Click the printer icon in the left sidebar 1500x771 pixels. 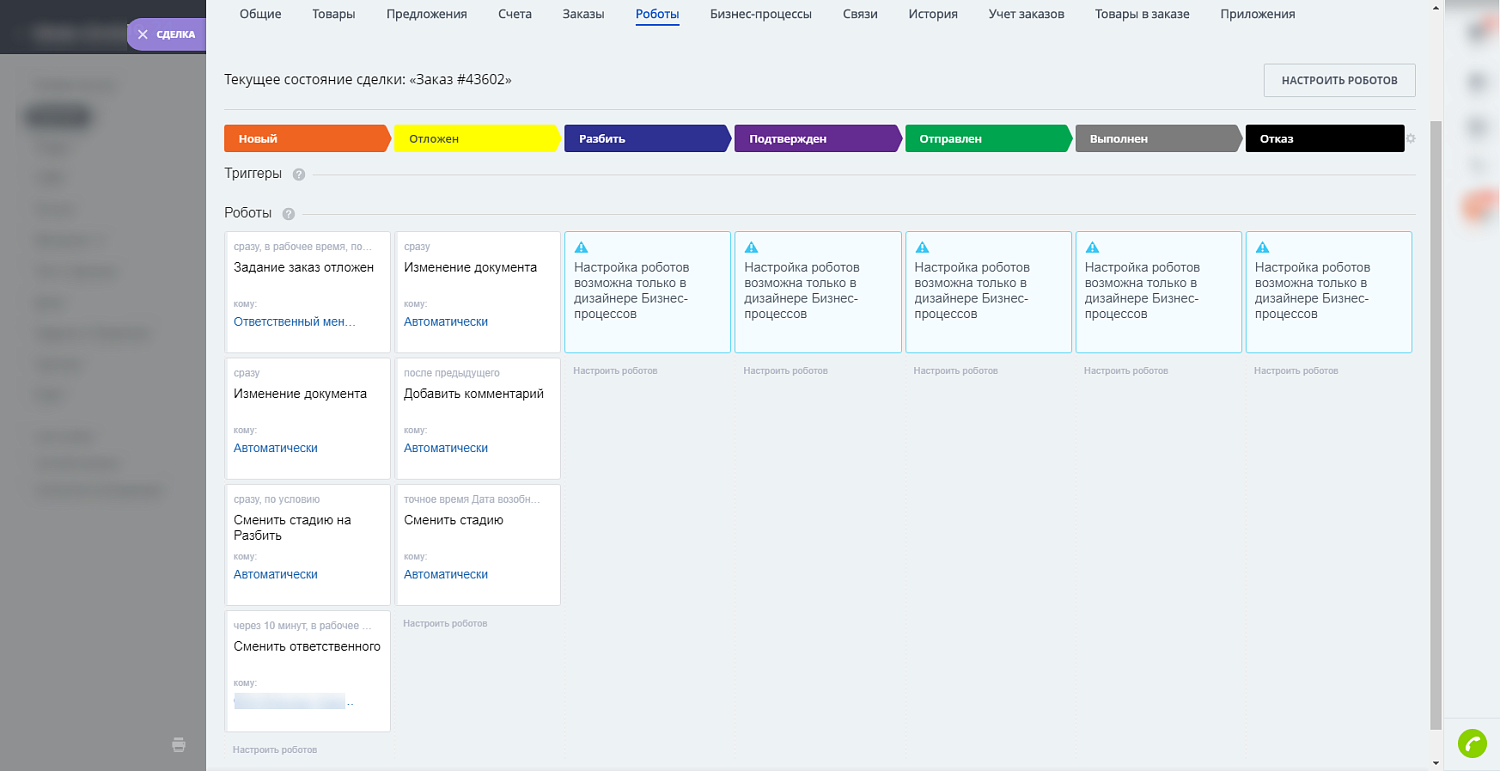178,745
